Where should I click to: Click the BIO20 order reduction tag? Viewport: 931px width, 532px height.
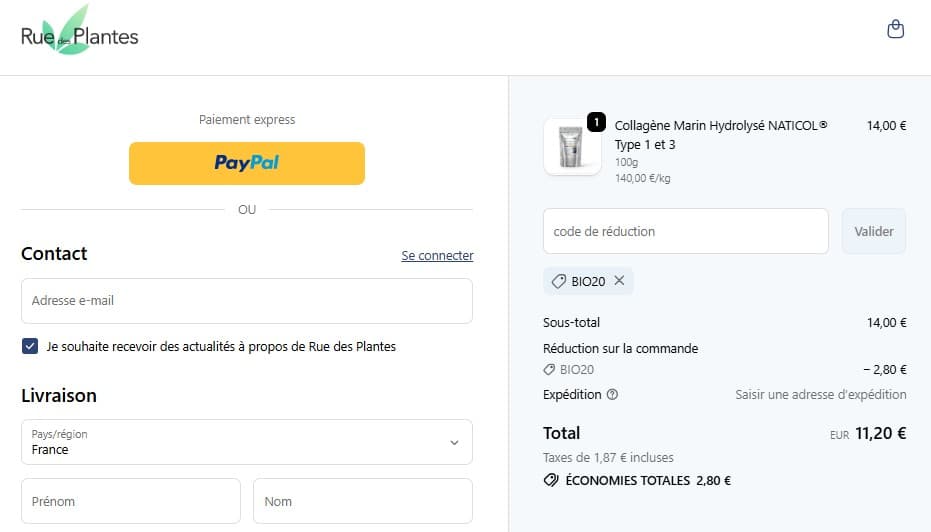click(569, 369)
